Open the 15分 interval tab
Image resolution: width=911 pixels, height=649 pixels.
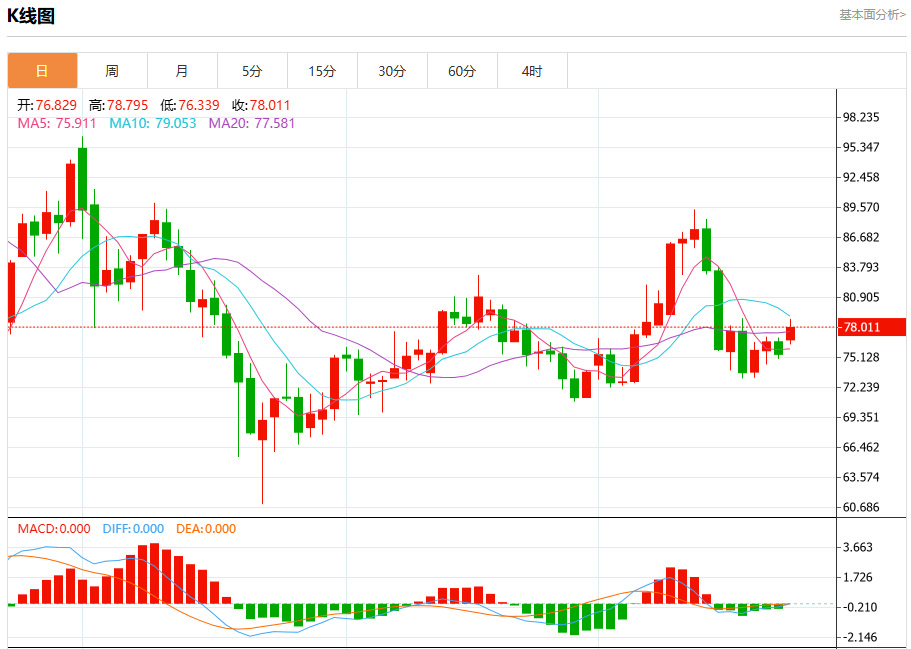coord(322,71)
